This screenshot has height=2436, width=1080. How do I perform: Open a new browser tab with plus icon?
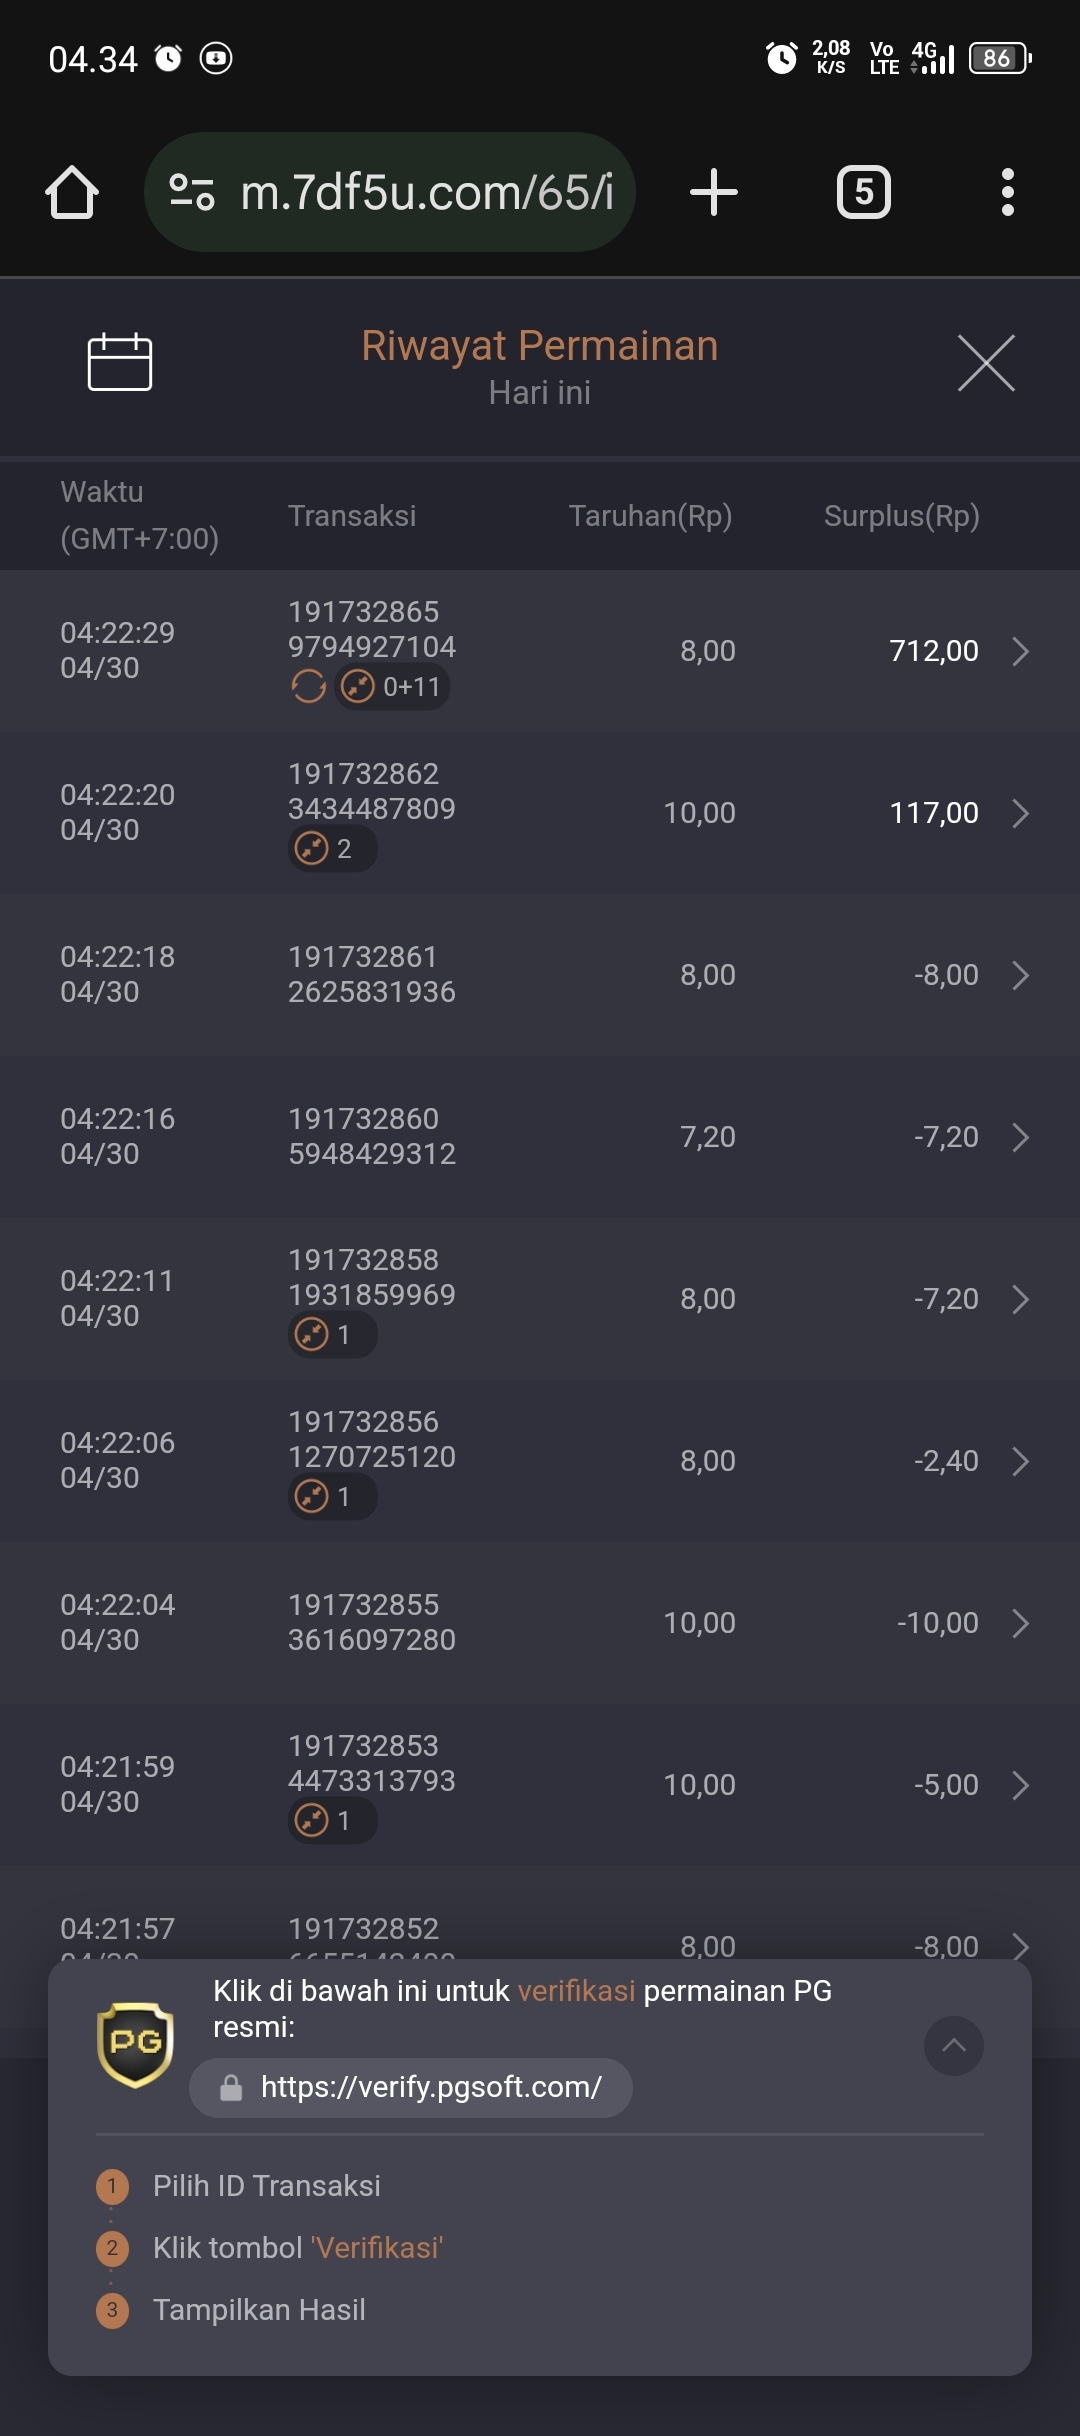pos(714,192)
